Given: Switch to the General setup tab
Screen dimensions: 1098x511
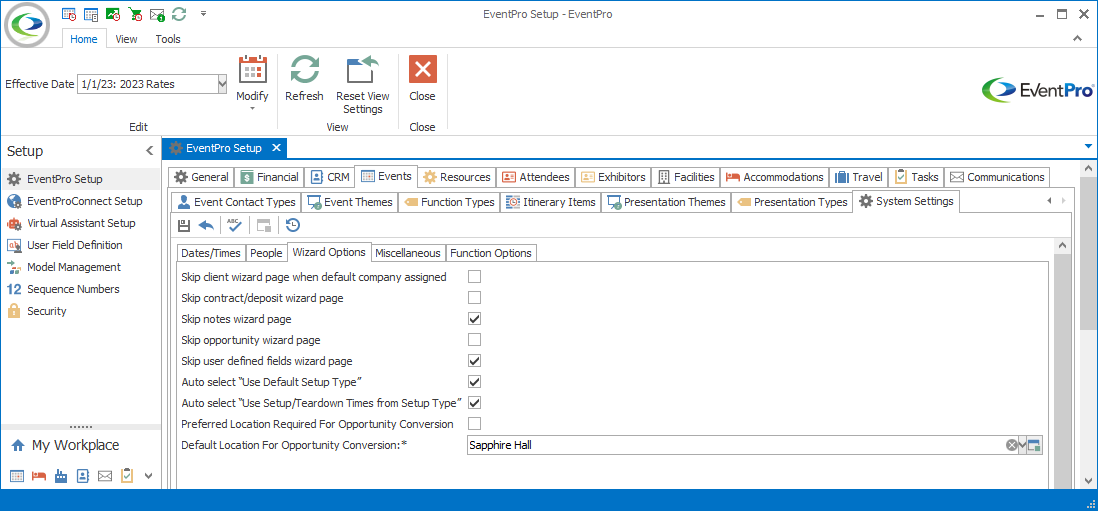Looking at the screenshot, I should [x=201, y=177].
